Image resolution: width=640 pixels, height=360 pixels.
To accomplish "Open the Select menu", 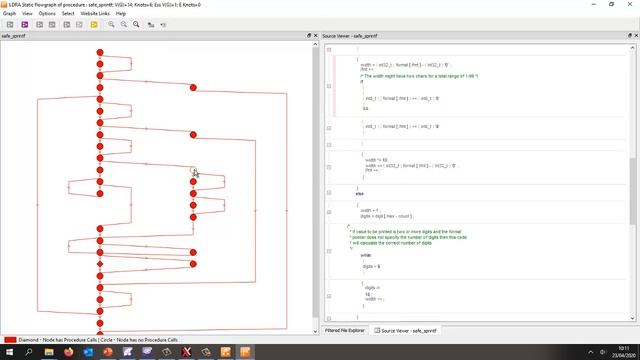I will tap(68, 13).
